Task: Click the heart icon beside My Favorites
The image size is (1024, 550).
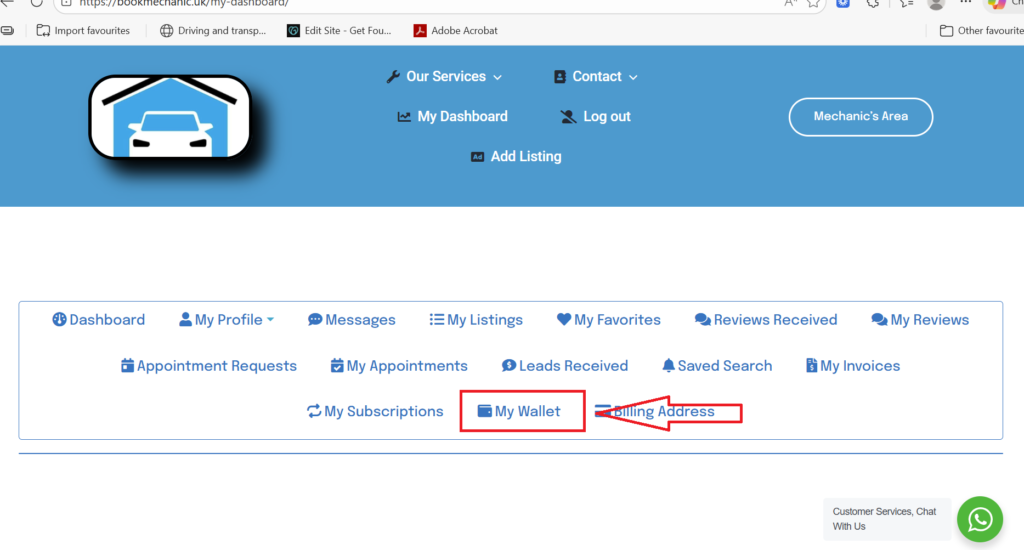Action: [564, 320]
